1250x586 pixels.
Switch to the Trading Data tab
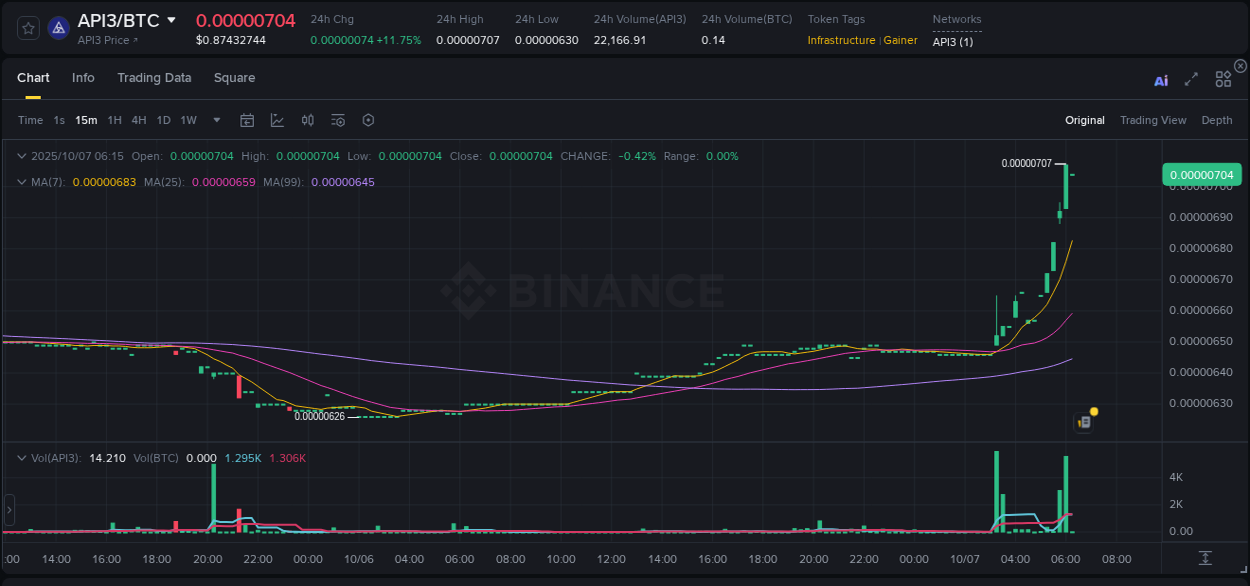pyautogui.click(x=154, y=78)
